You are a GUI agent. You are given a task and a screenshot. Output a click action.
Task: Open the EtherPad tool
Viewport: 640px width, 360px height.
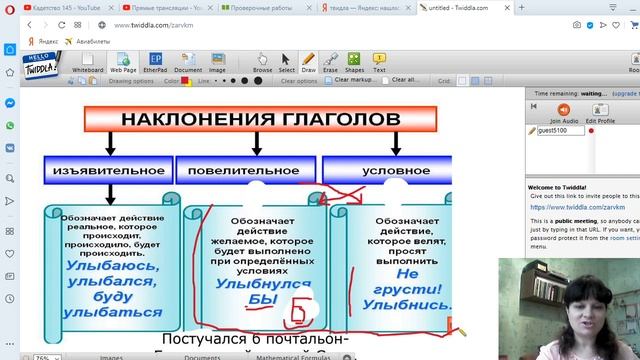coord(155,62)
